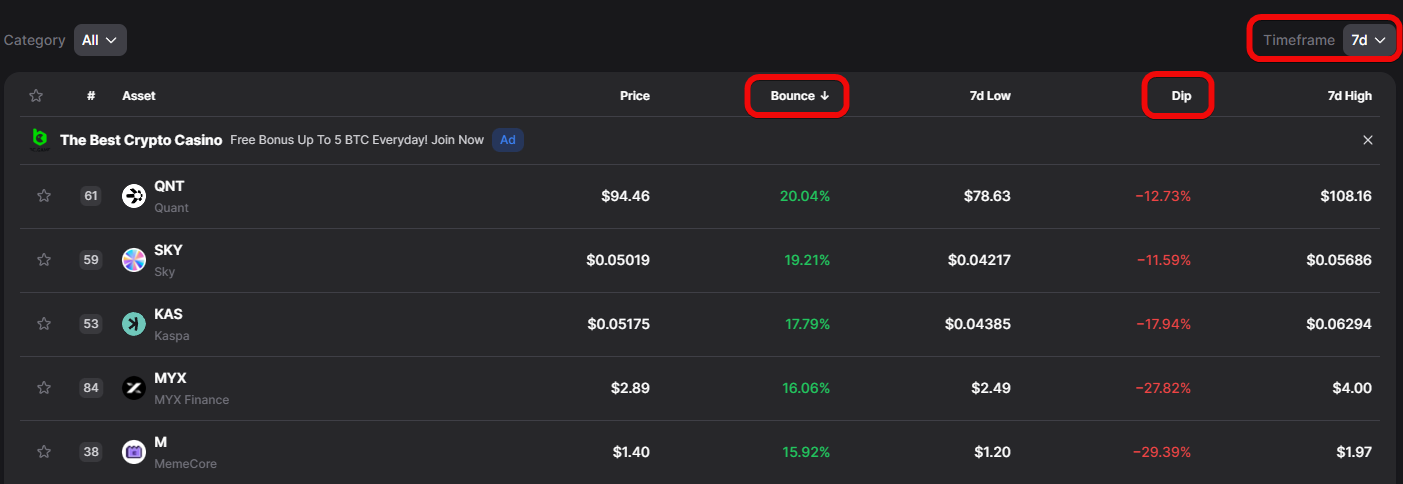The height and width of the screenshot is (484, 1403).
Task: Open the Kaspa asset name link
Action: [168, 314]
